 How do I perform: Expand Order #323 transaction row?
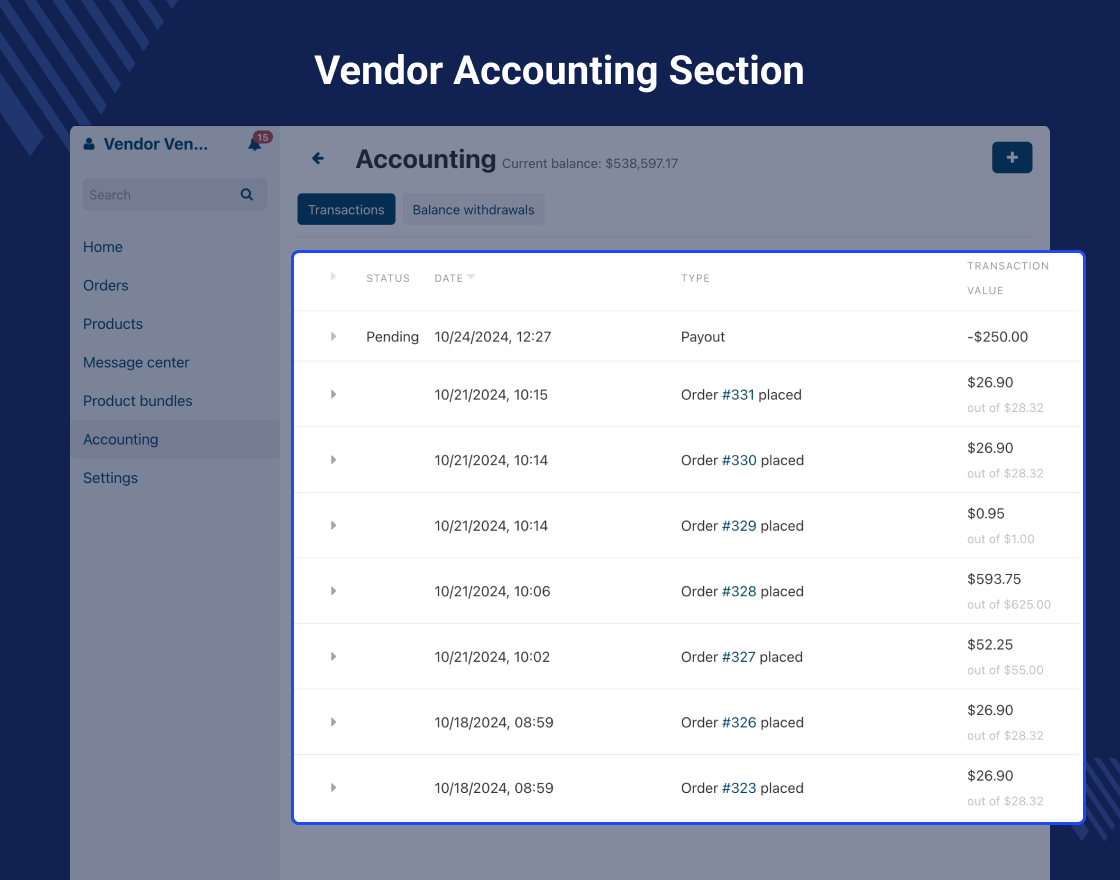point(333,788)
